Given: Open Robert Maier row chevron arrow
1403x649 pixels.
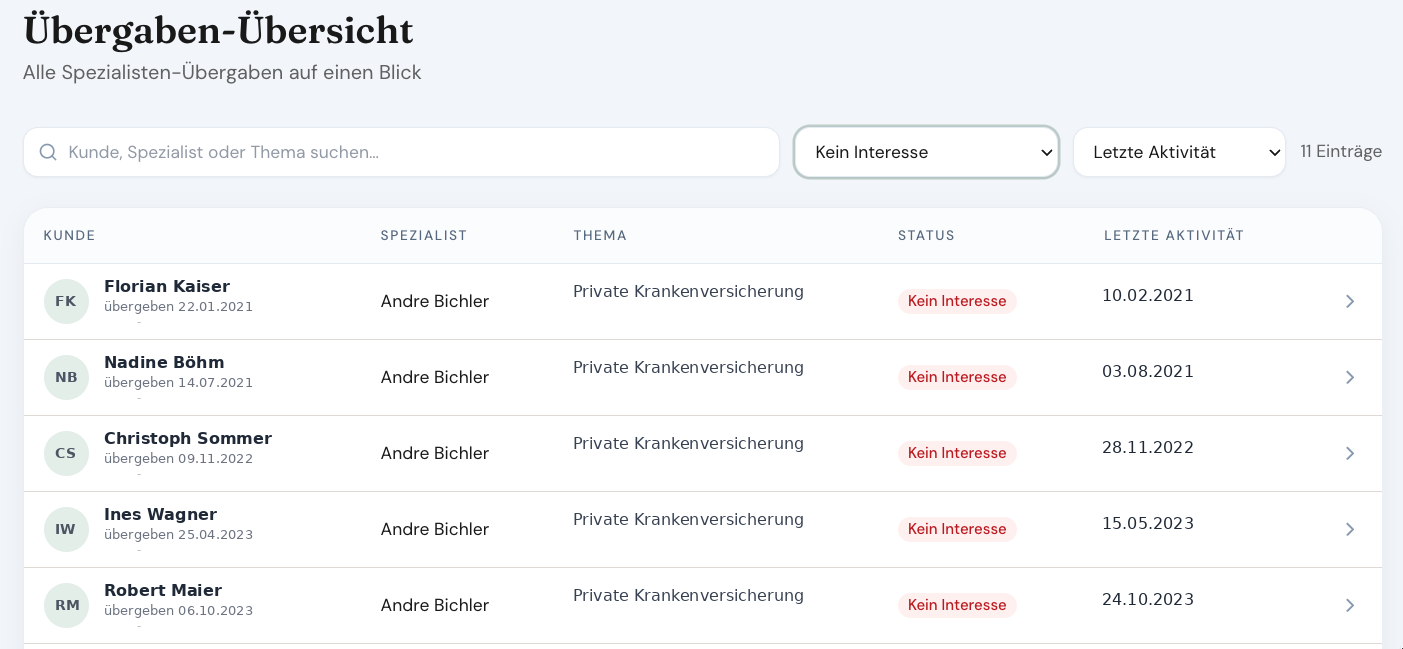Looking at the screenshot, I should [1349, 605].
